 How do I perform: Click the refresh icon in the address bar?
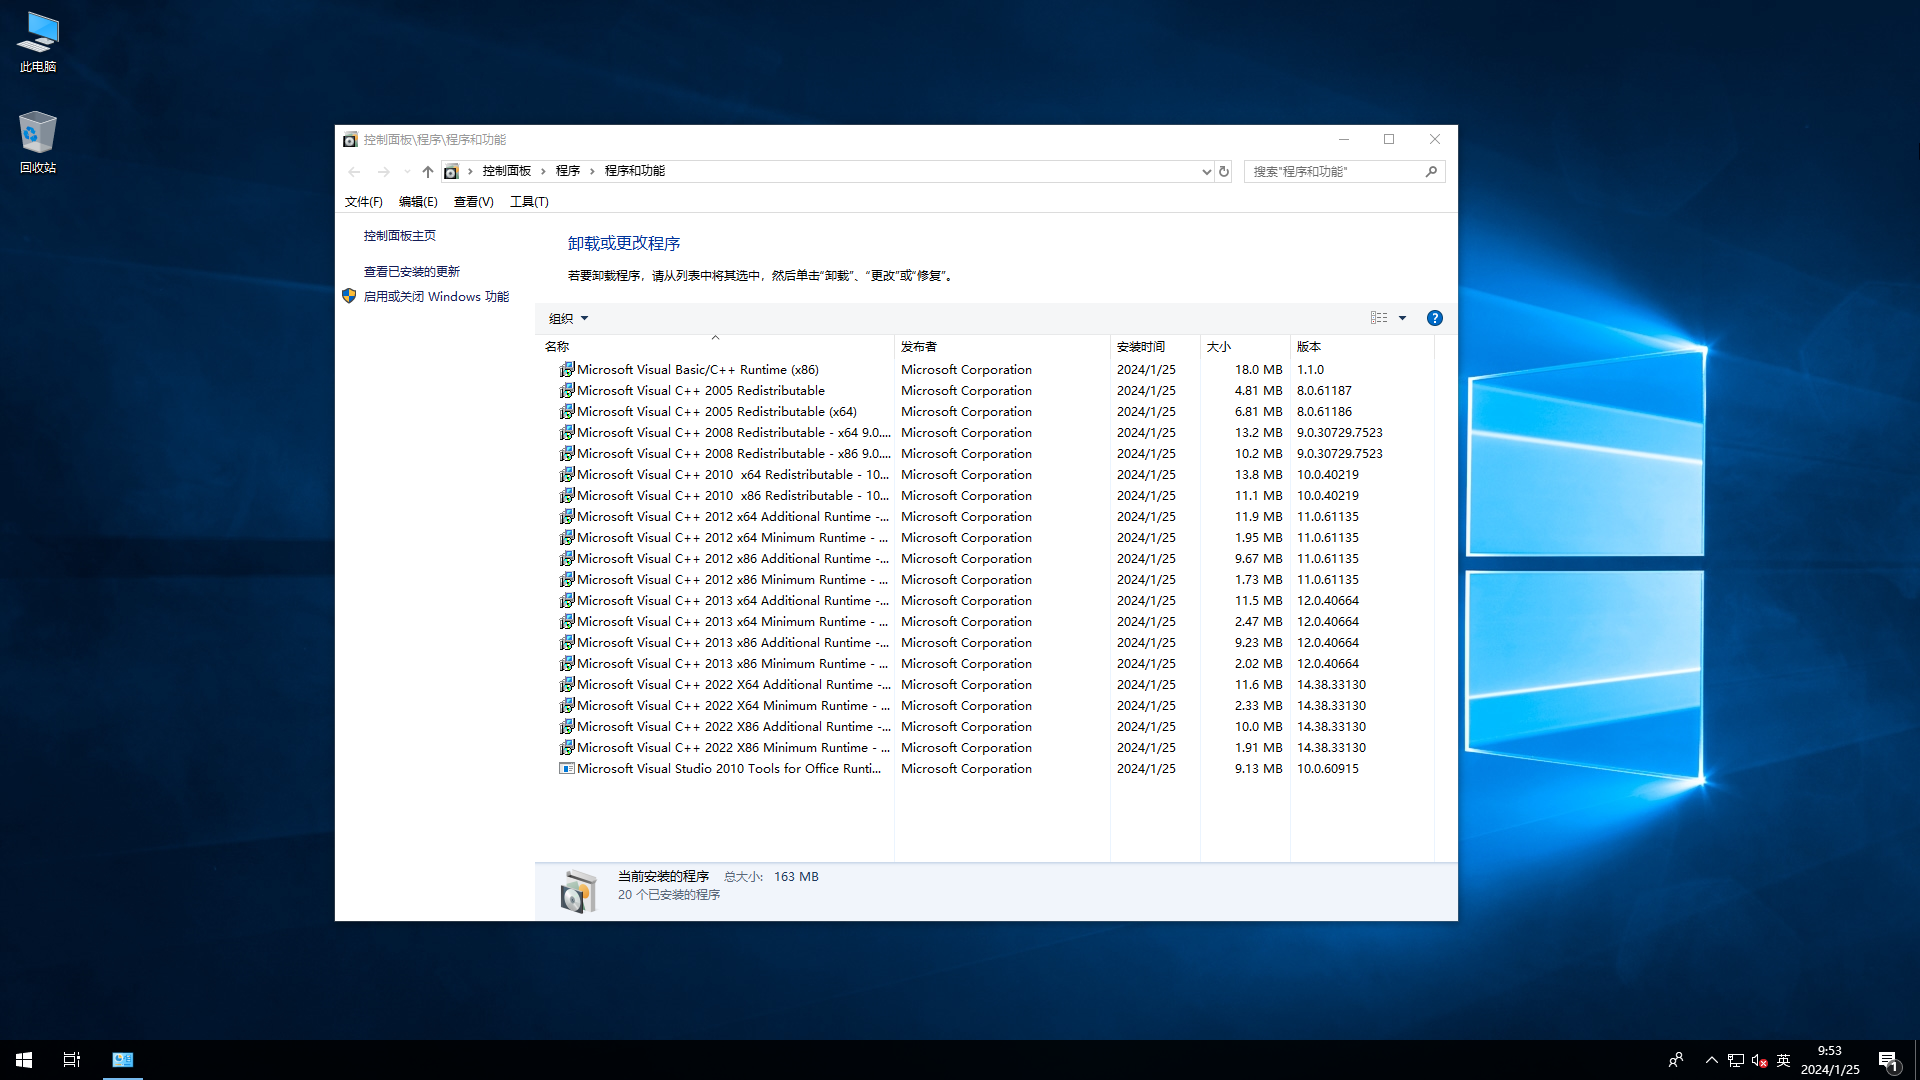pyautogui.click(x=1223, y=171)
